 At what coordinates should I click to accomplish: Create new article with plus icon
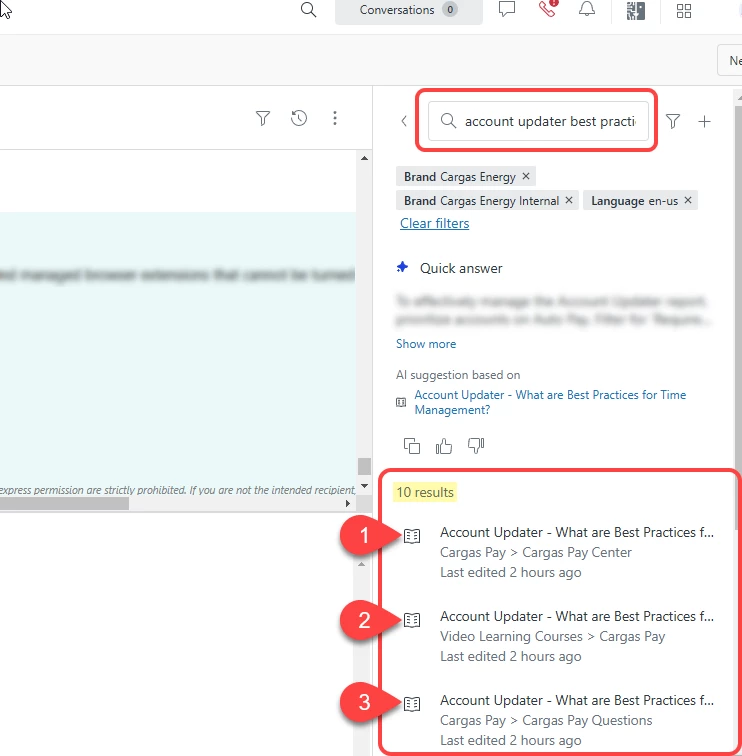[x=704, y=122]
